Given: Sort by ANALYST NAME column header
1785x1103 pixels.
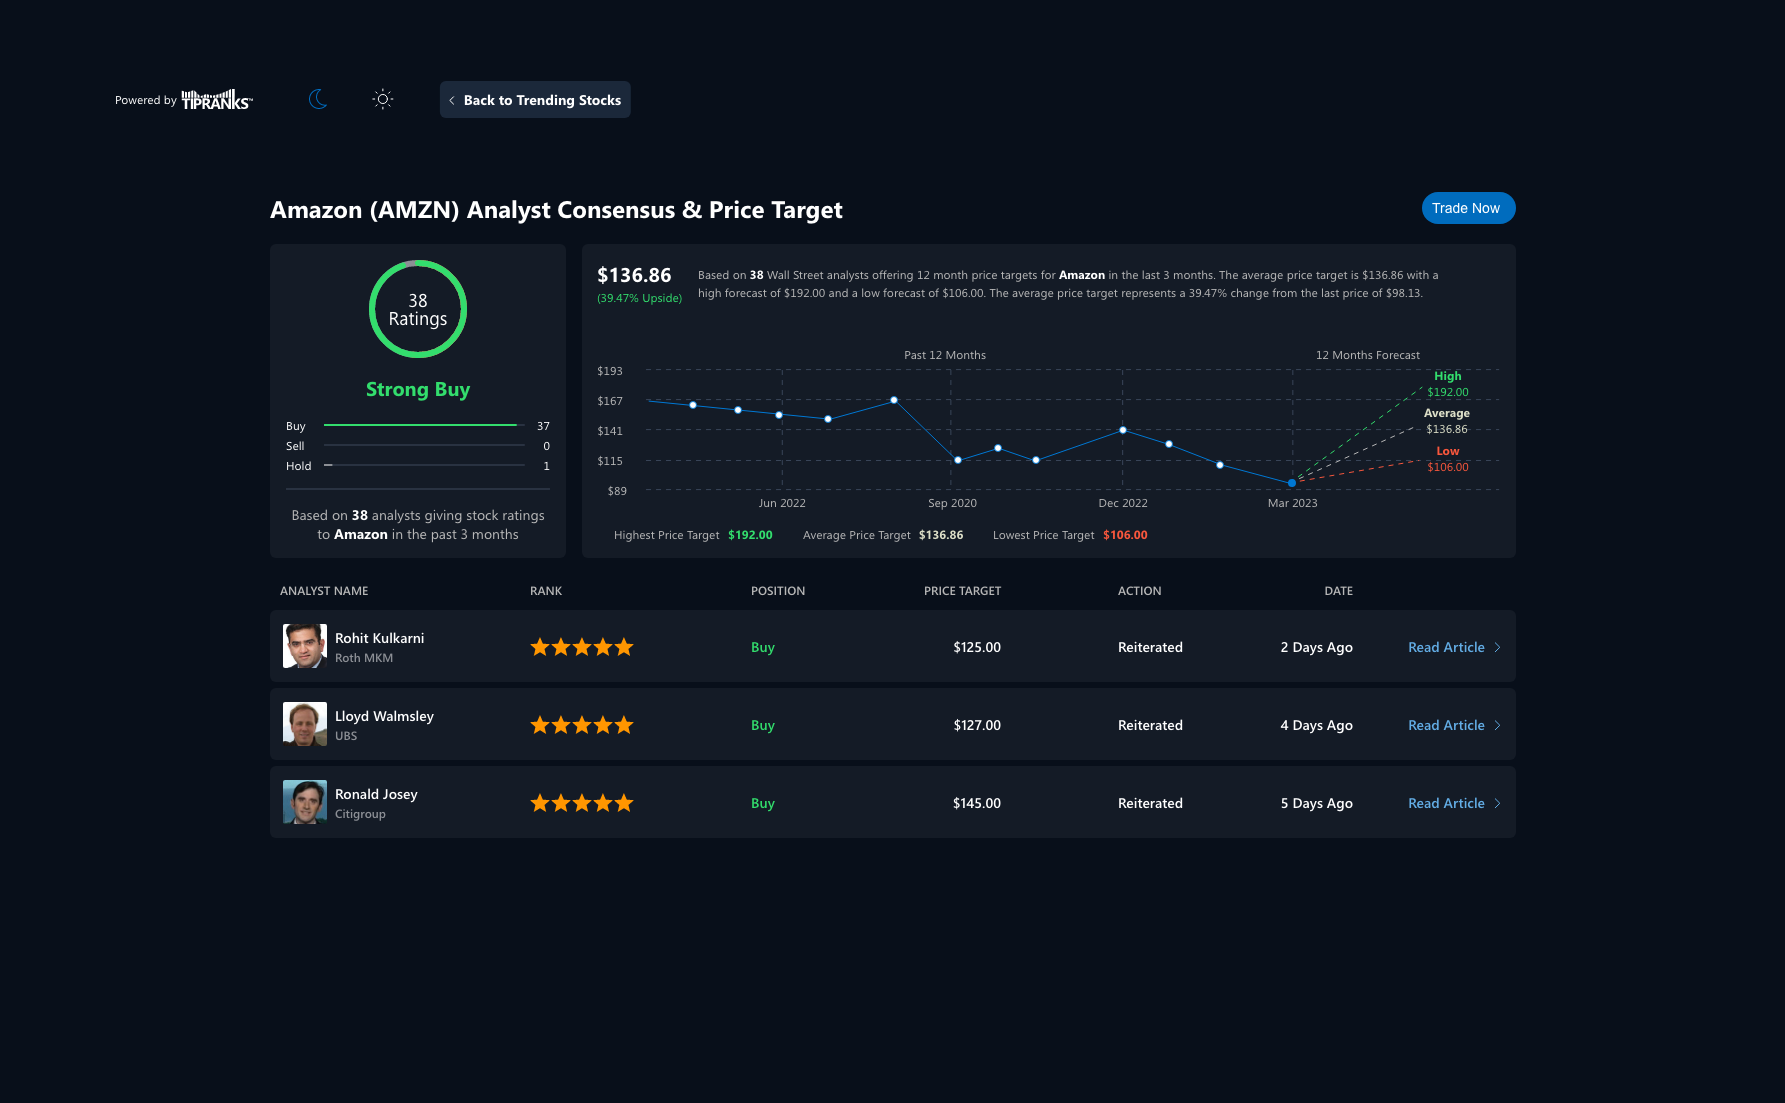Looking at the screenshot, I should [x=324, y=591].
